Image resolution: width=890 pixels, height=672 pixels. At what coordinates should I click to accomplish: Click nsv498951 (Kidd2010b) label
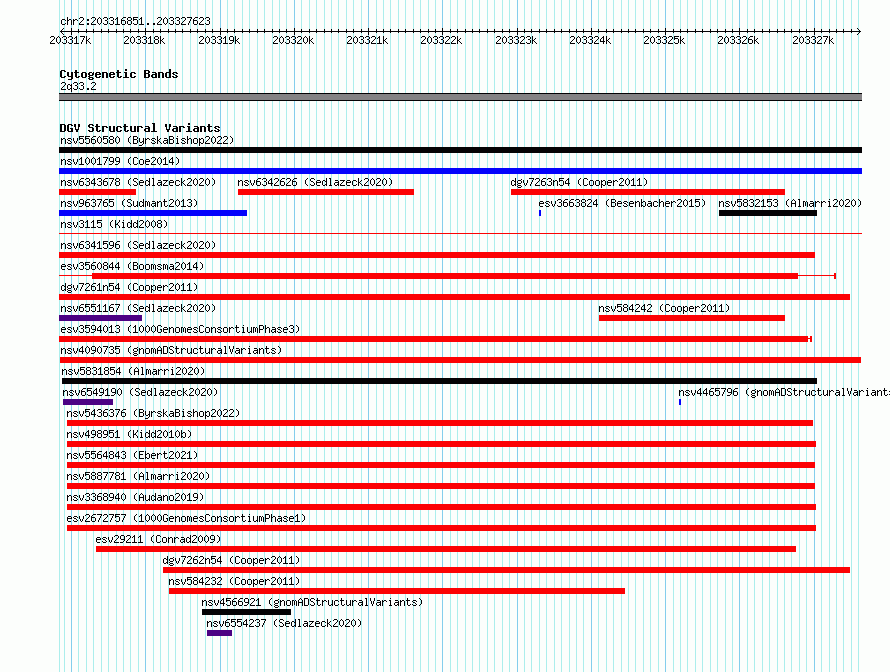pyautogui.click(x=129, y=434)
